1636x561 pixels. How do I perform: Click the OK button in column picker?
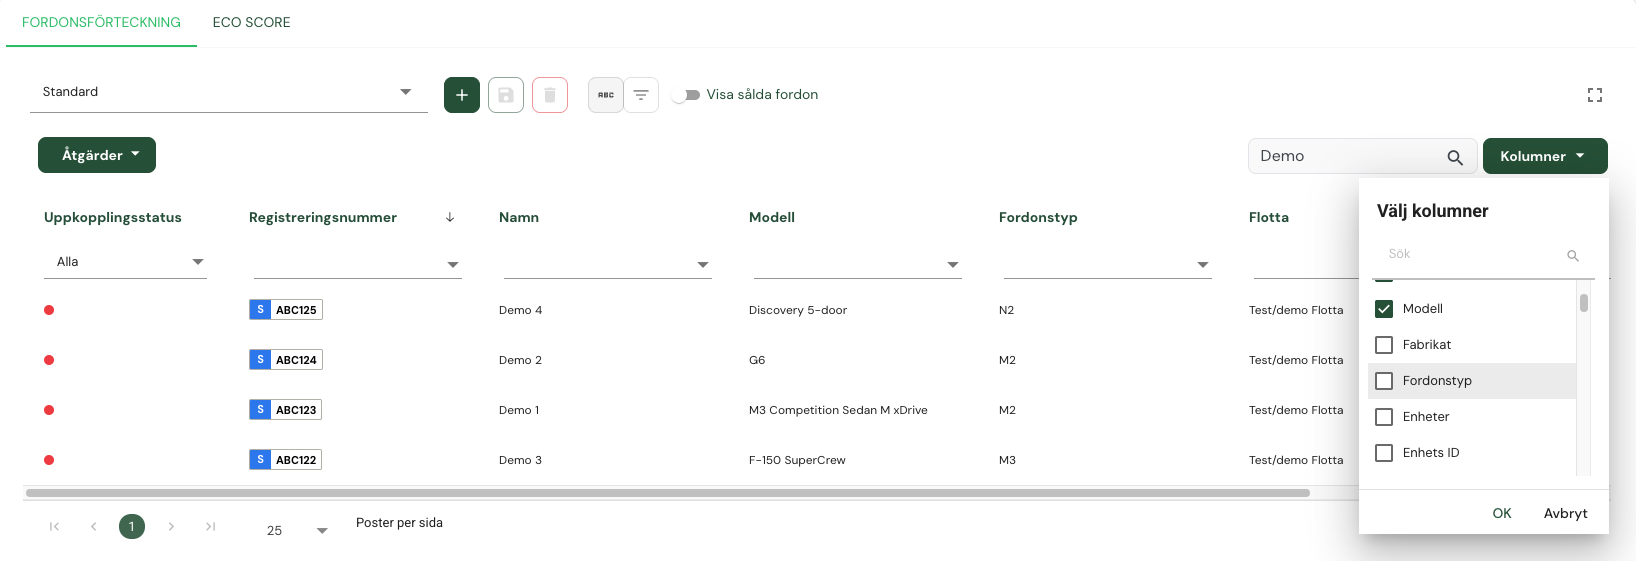point(1502,513)
